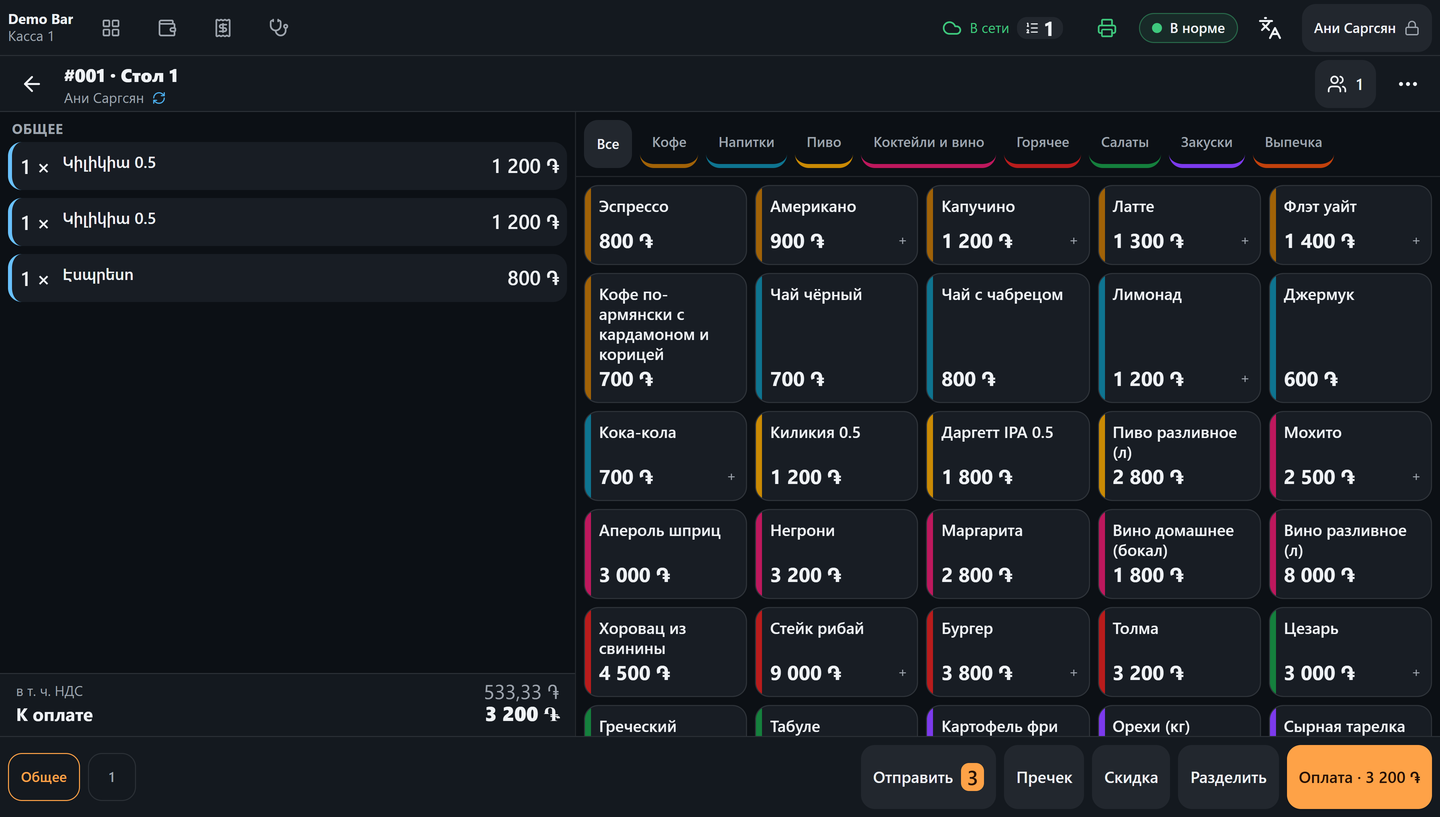
Task: Send order with the Отправить button
Action: (x=928, y=777)
